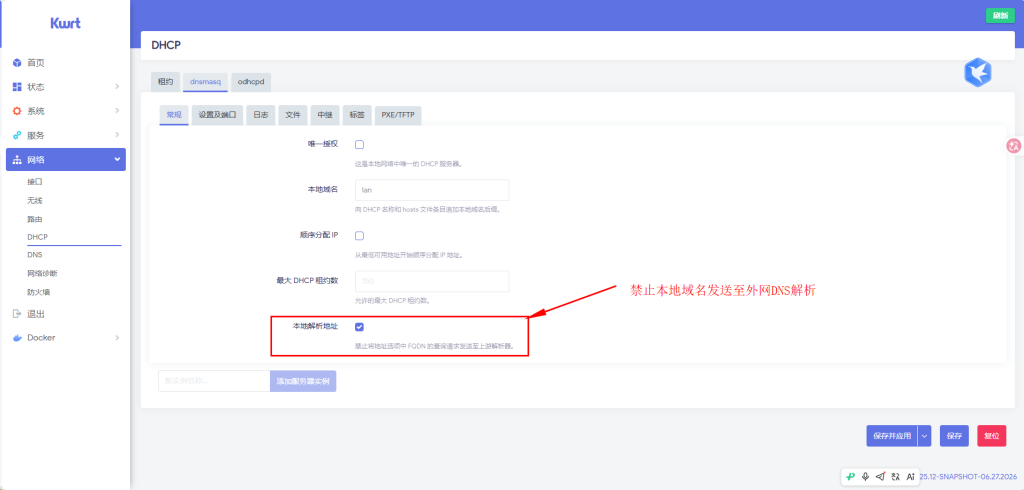The image size is (1024, 490).
Task: Click the new instance name input field
Action: pos(214,381)
